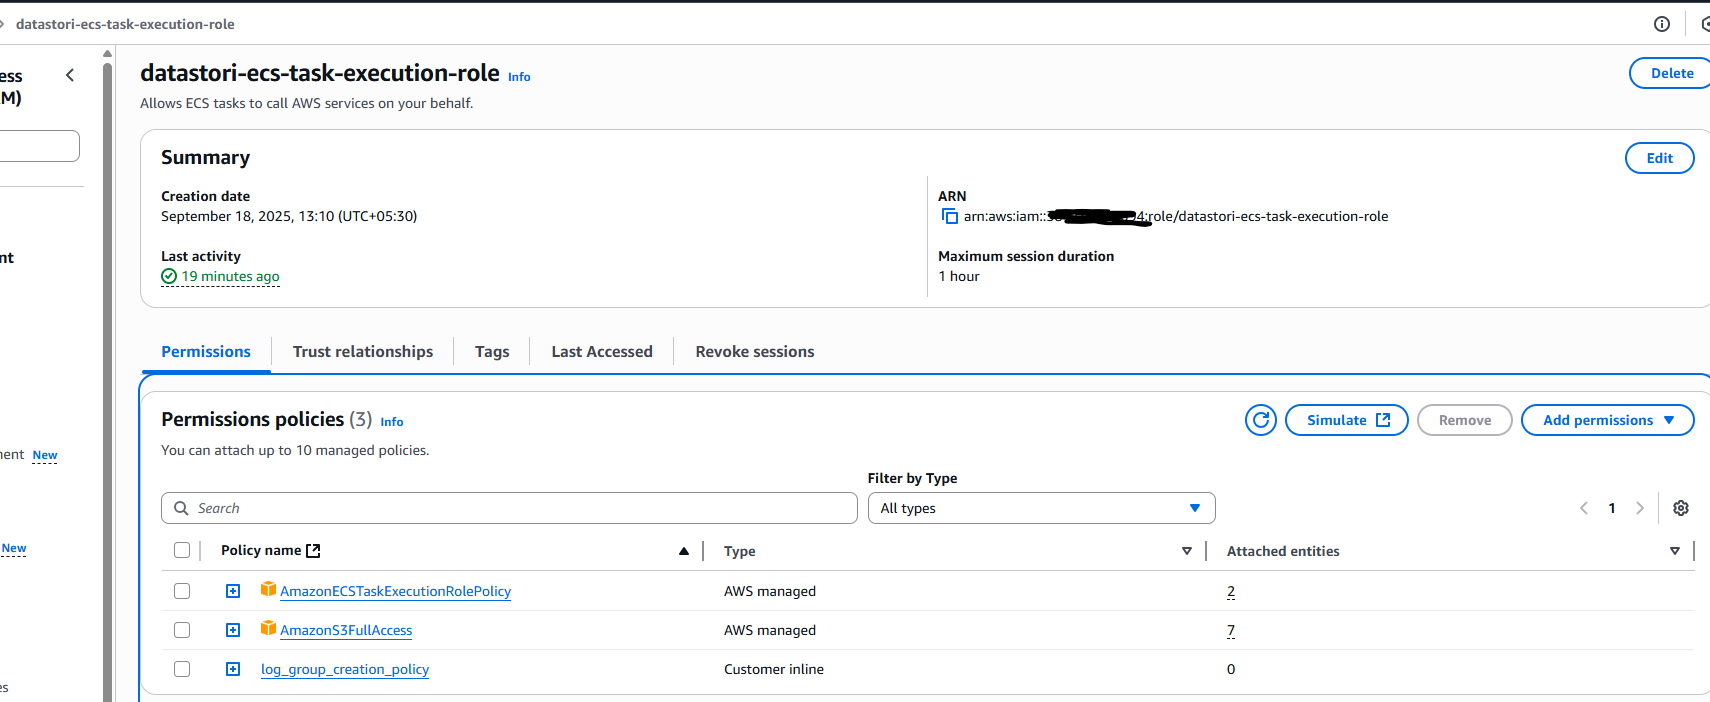Collapse the left navigation panel arrow

tap(70, 75)
